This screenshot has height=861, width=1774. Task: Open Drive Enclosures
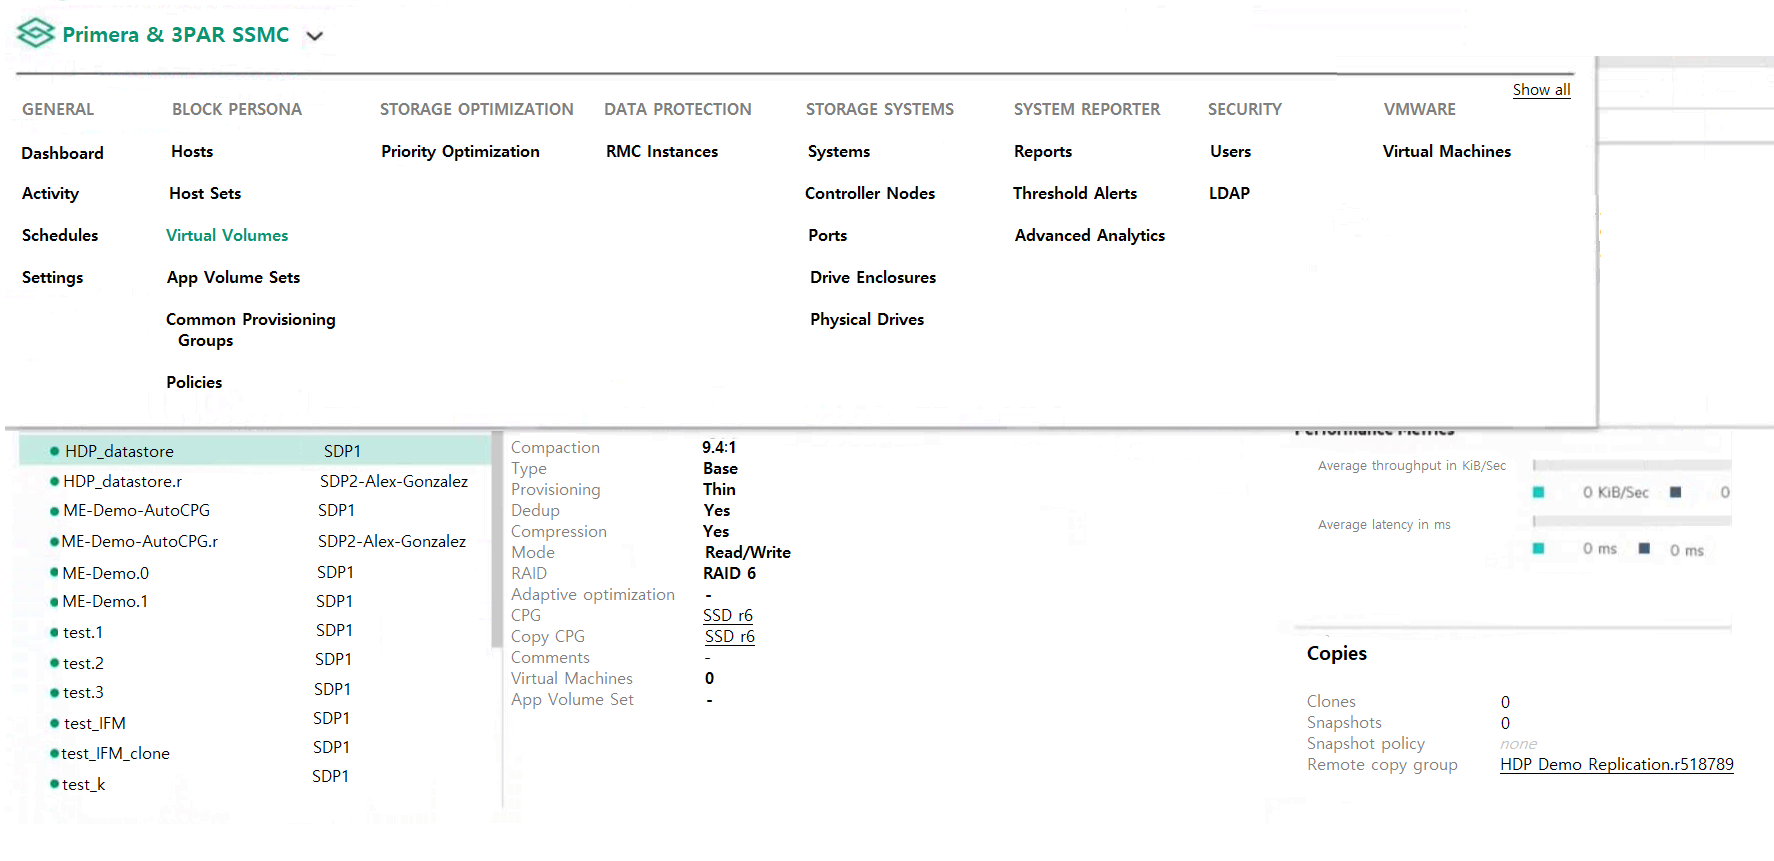coord(873,278)
